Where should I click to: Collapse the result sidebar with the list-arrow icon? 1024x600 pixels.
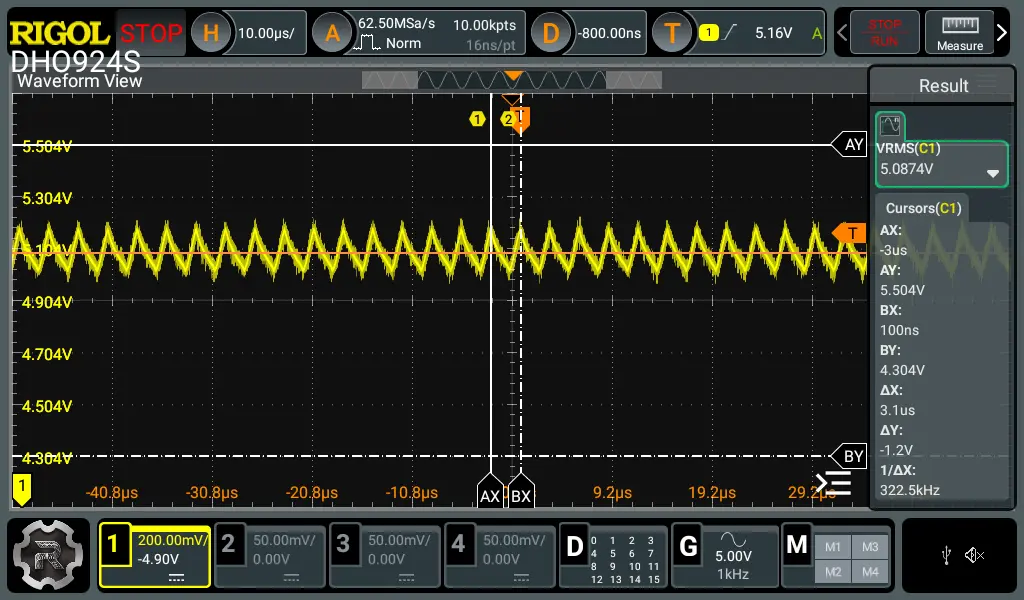click(x=833, y=484)
